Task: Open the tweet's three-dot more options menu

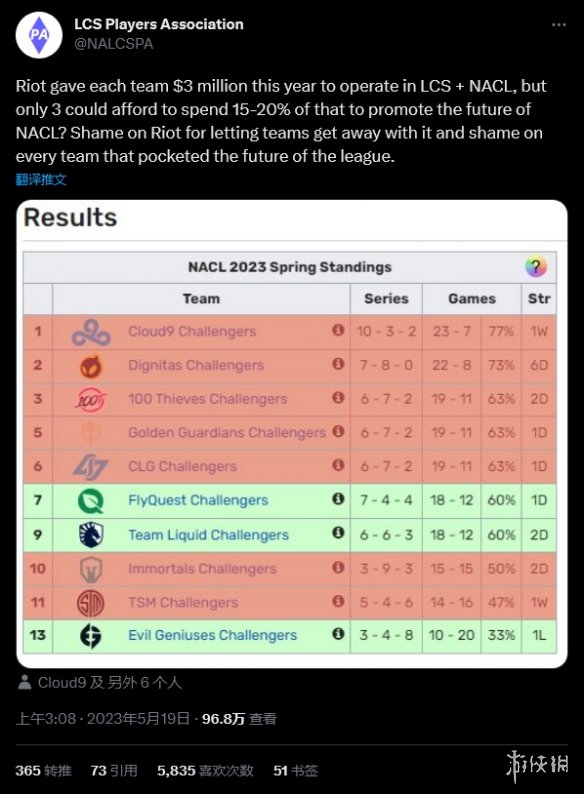Action: [x=558, y=25]
